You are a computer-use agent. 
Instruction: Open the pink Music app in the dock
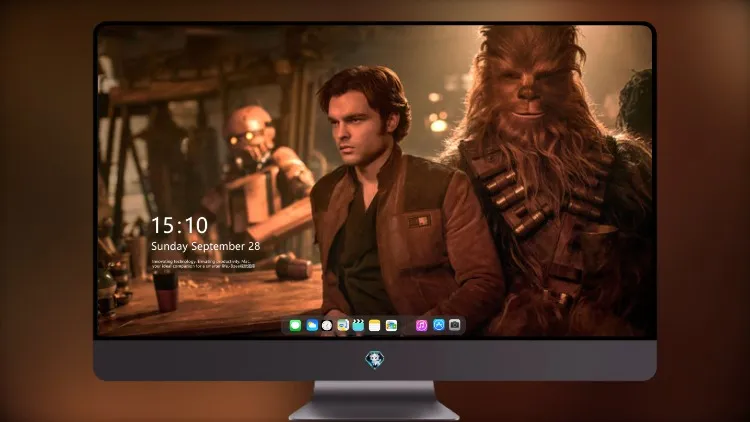(x=421, y=326)
